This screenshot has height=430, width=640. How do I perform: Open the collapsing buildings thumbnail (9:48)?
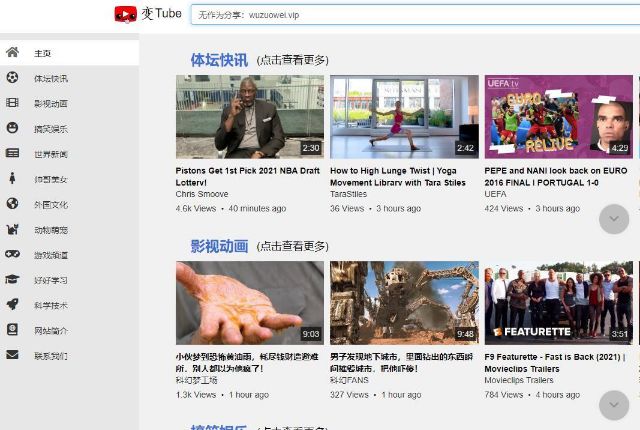click(404, 303)
